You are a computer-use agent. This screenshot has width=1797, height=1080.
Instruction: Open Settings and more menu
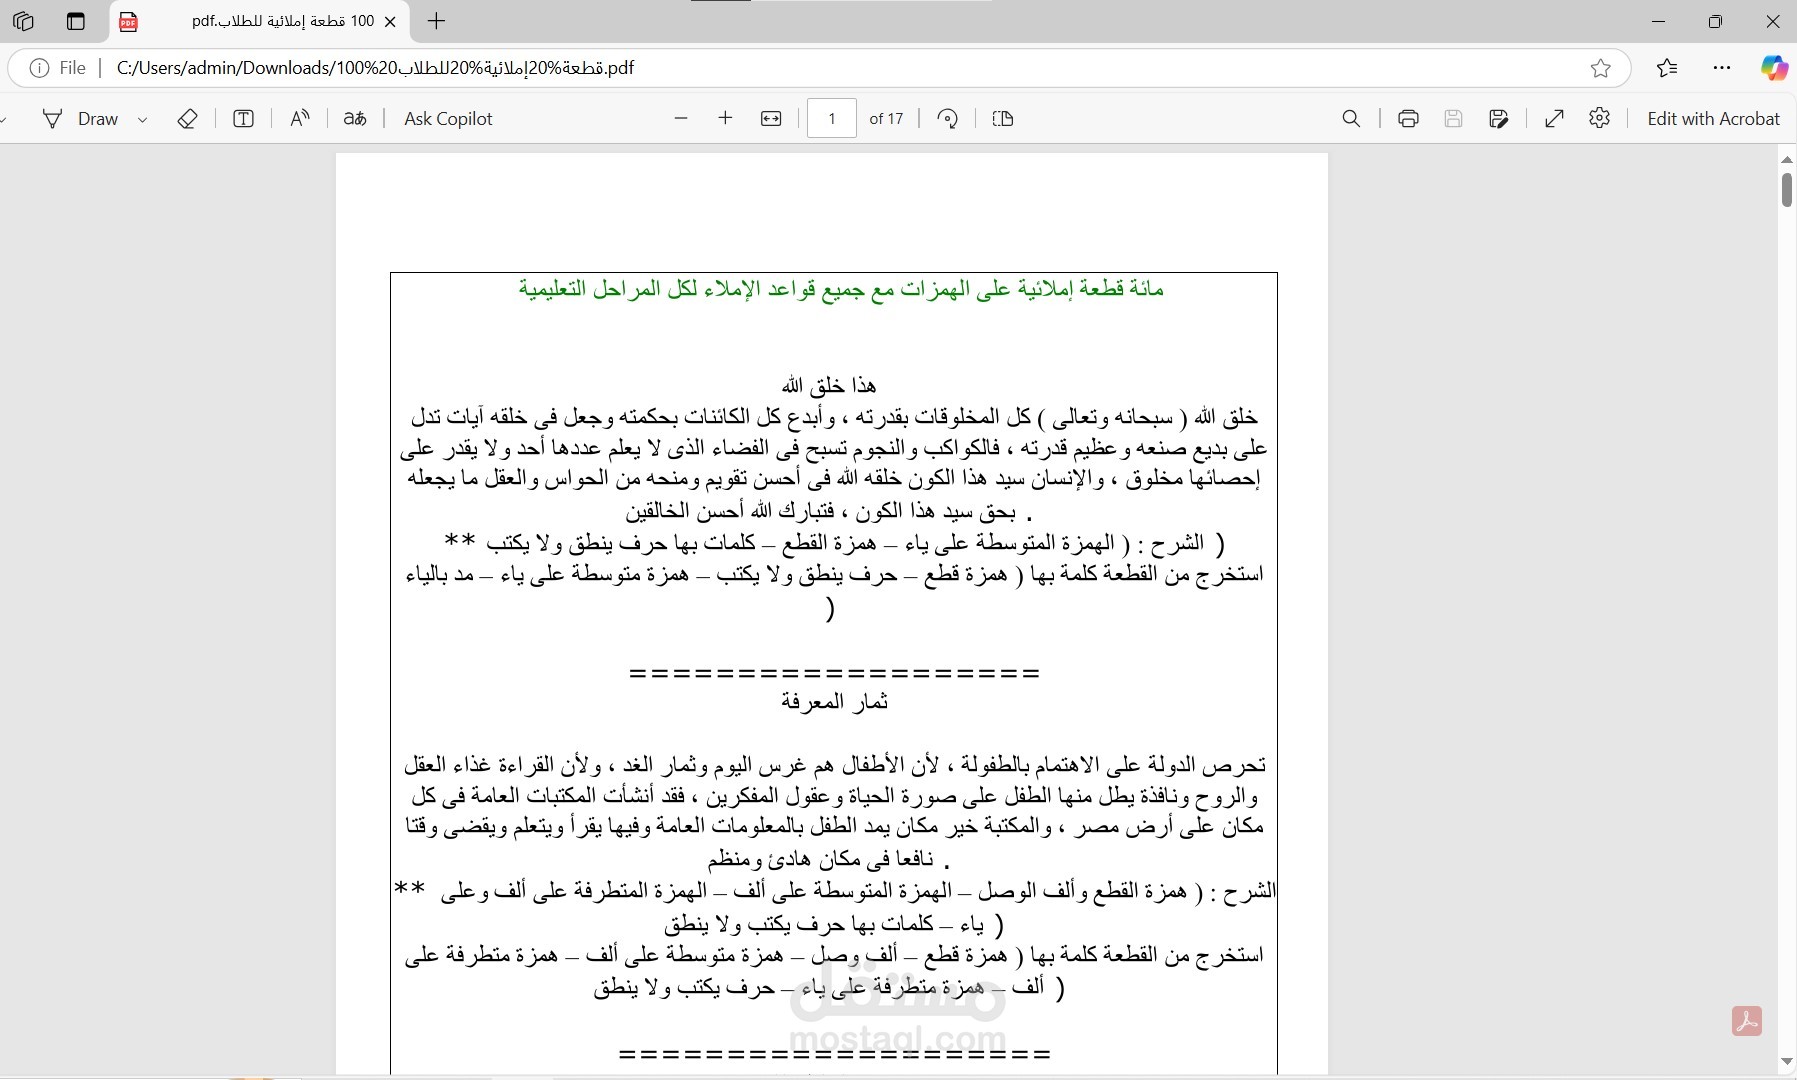click(1721, 68)
